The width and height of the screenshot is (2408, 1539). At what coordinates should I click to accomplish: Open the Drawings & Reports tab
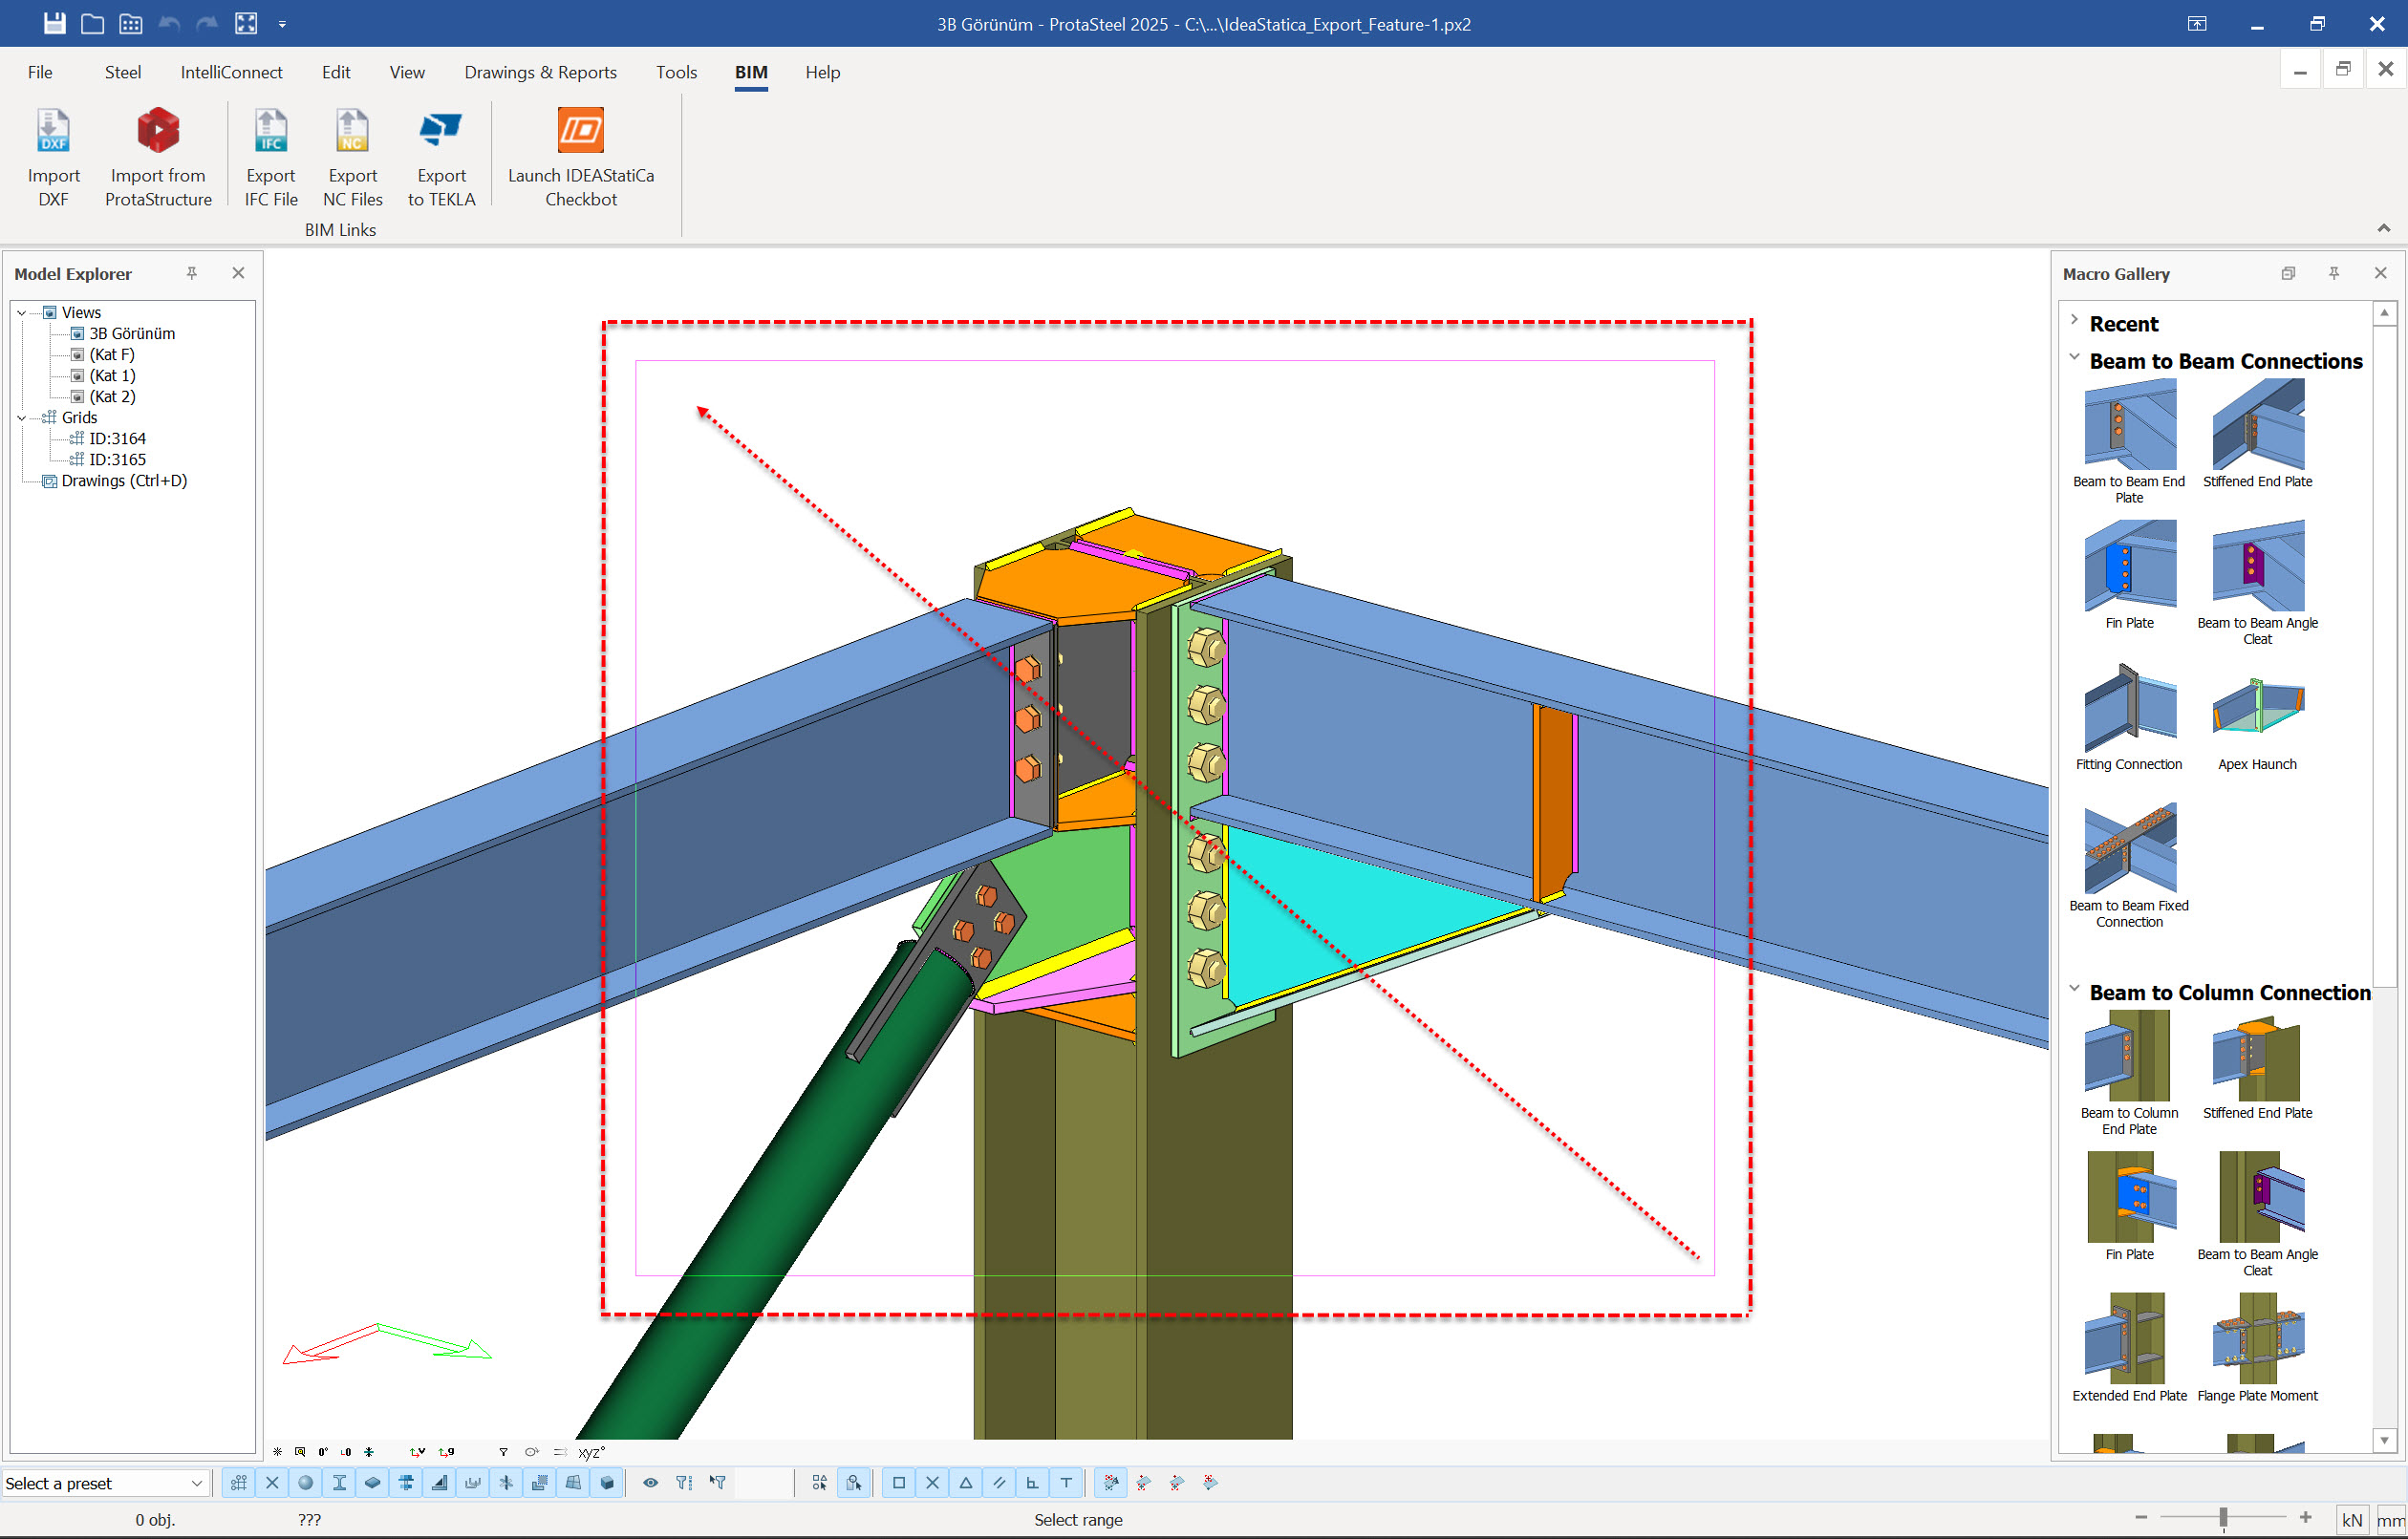[x=540, y=72]
